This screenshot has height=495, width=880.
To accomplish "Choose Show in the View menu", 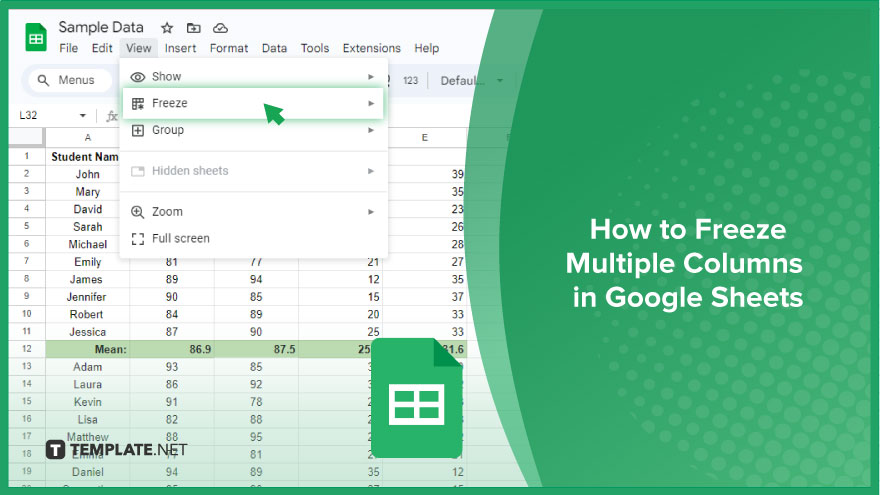I will (253, 76).
